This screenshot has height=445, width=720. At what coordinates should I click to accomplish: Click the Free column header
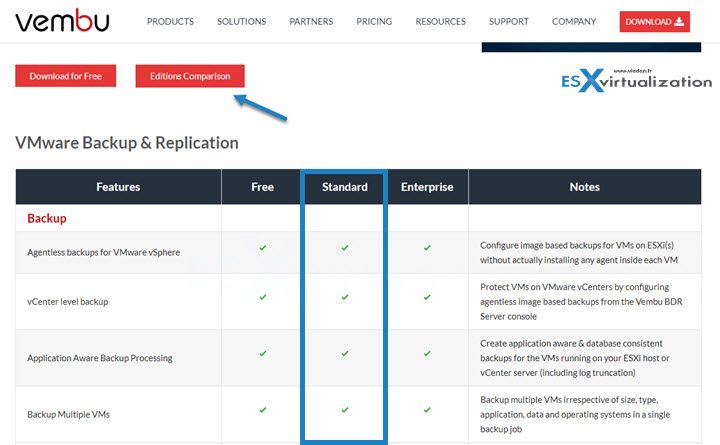click(262, 187)
